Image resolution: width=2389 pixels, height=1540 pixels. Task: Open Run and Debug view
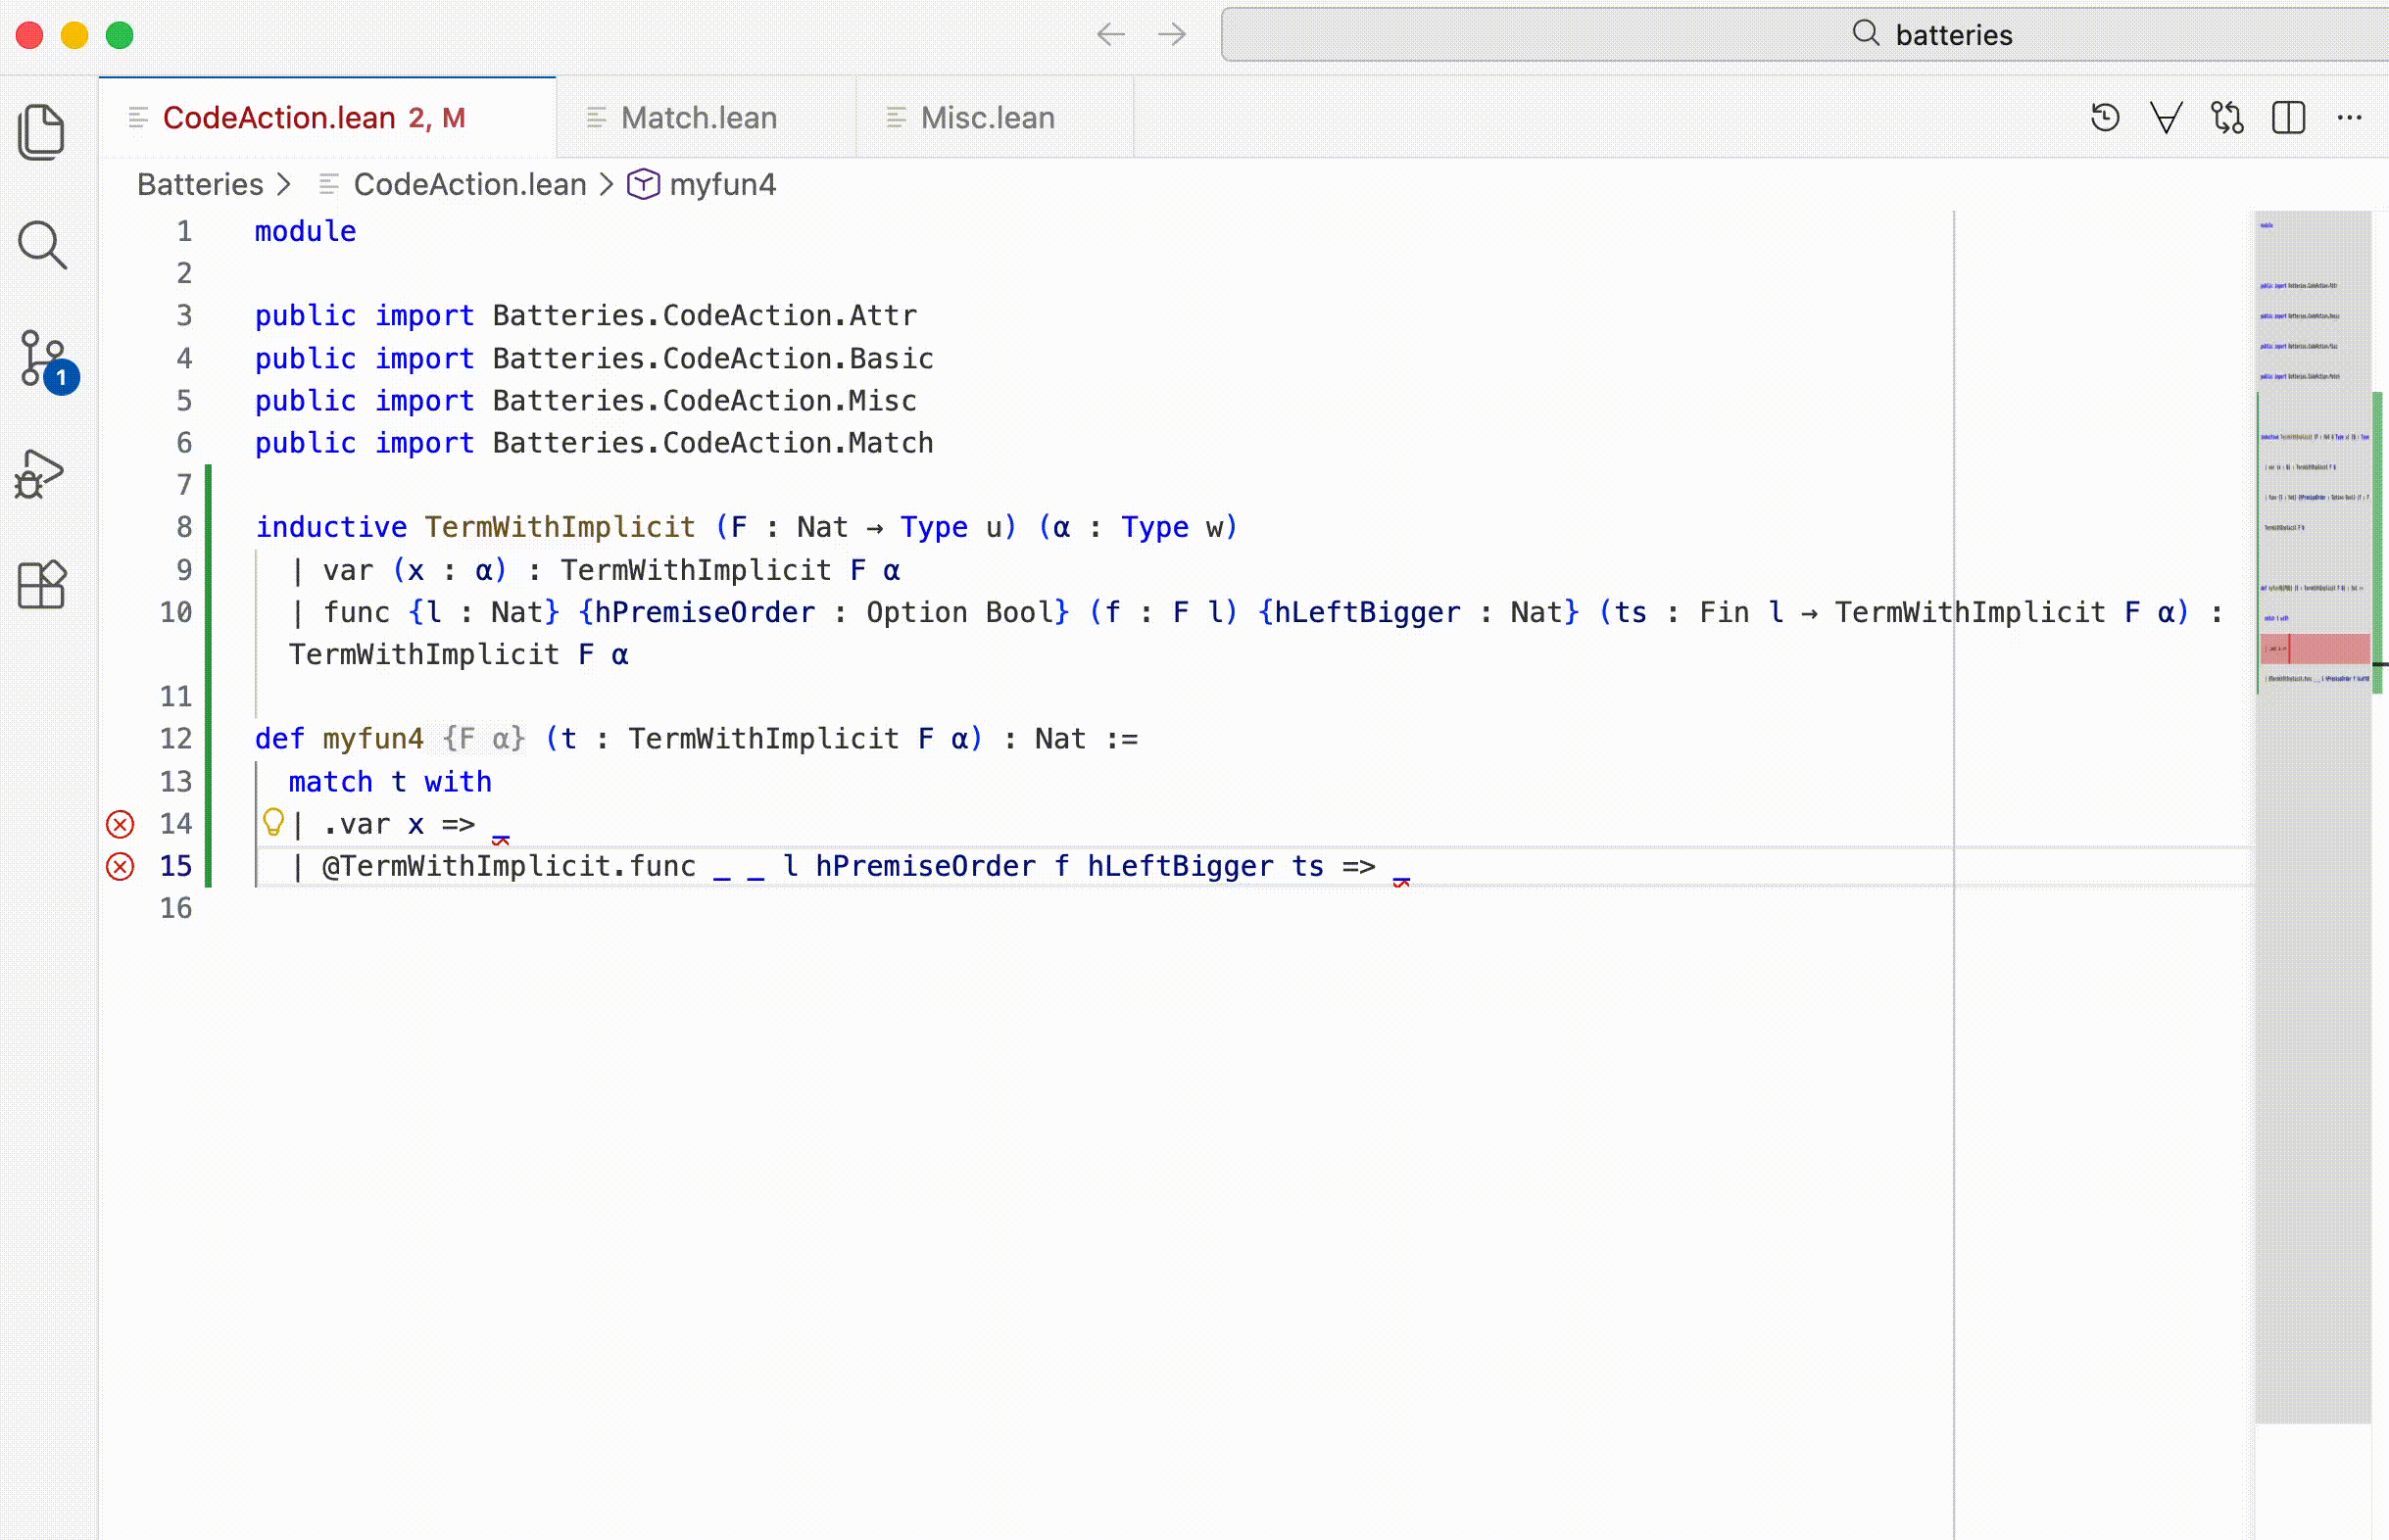click(x=40, y=474)
